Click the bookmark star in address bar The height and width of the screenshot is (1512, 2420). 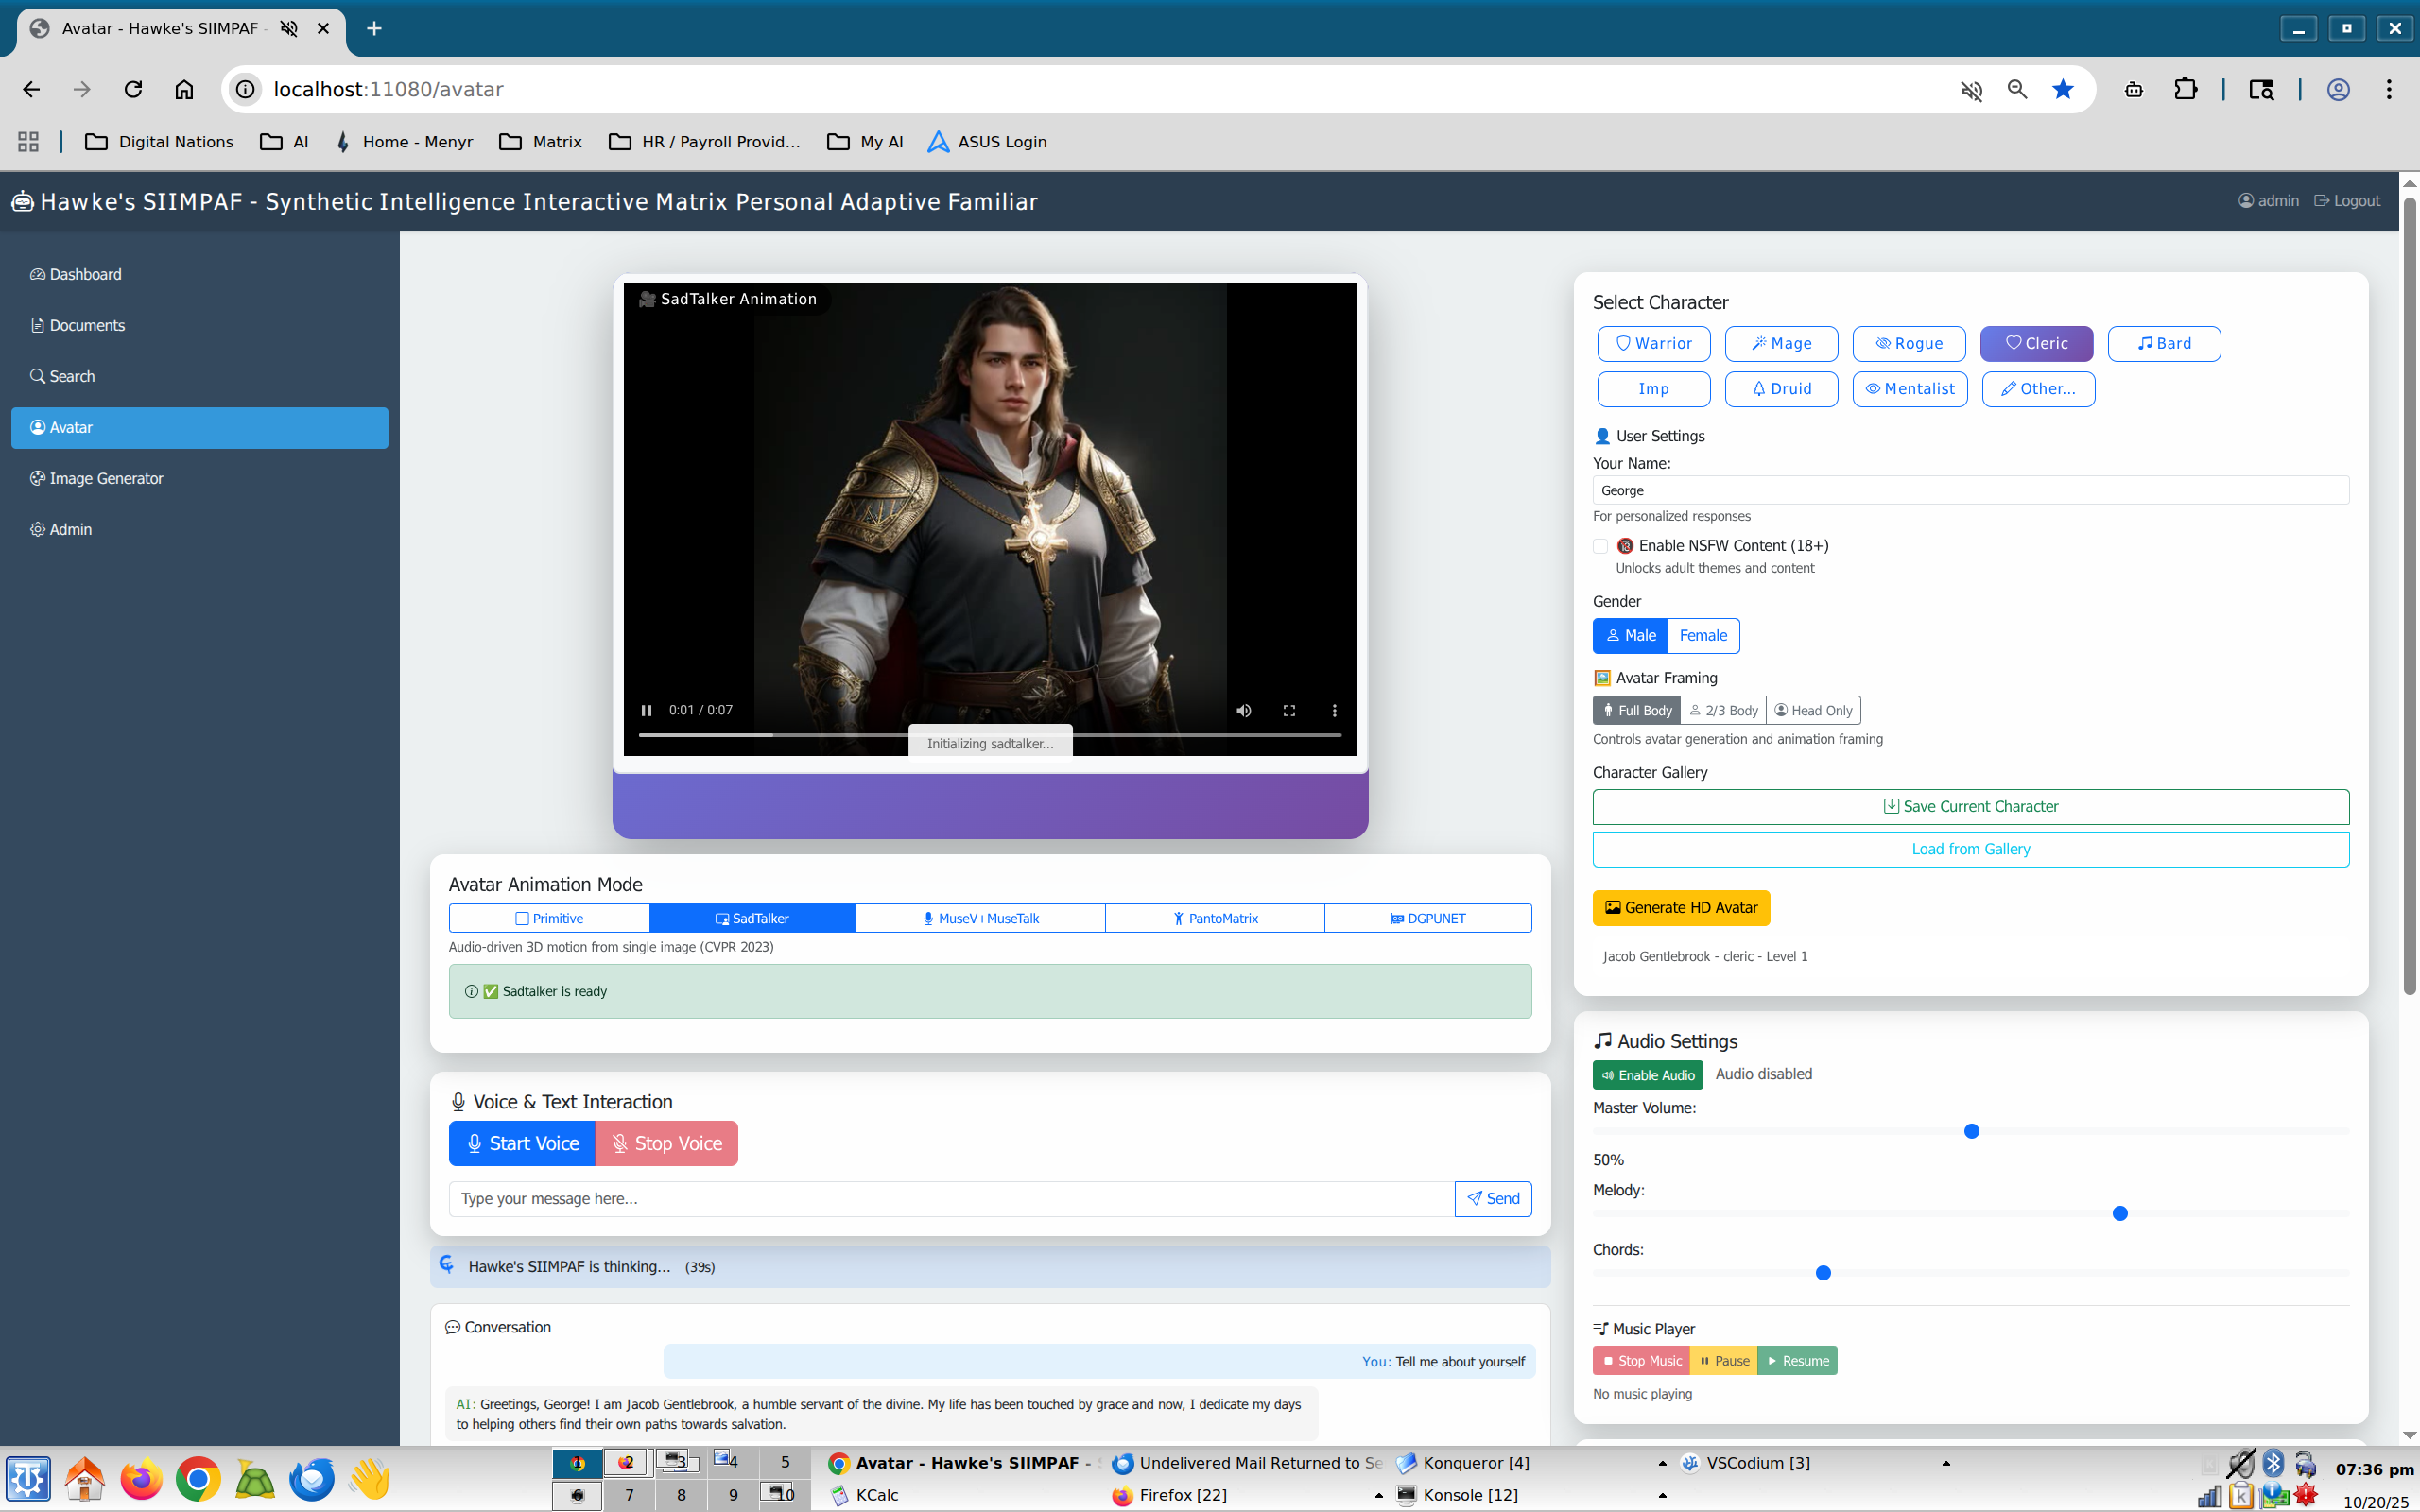click(x=2062, y=89)
